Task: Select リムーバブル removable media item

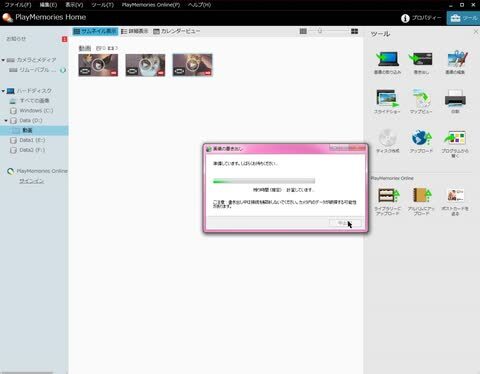Action: (34, 70)
